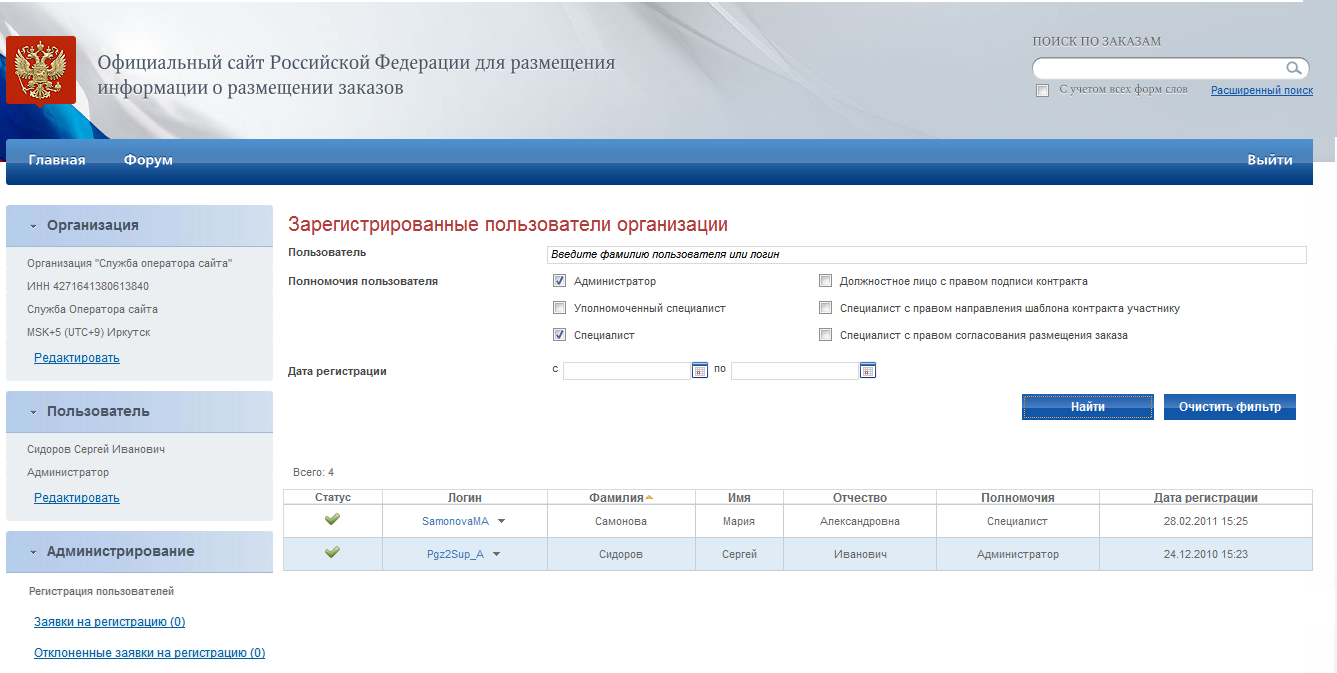Open the SamonovaMA login link
The height and width of the screenshot is (673, 1337).
455,521
